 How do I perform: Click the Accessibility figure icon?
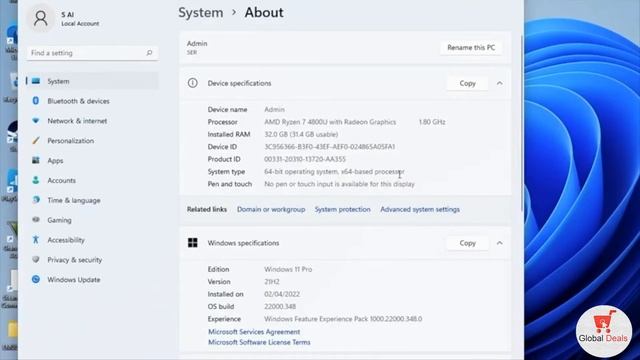pos(36,240)
